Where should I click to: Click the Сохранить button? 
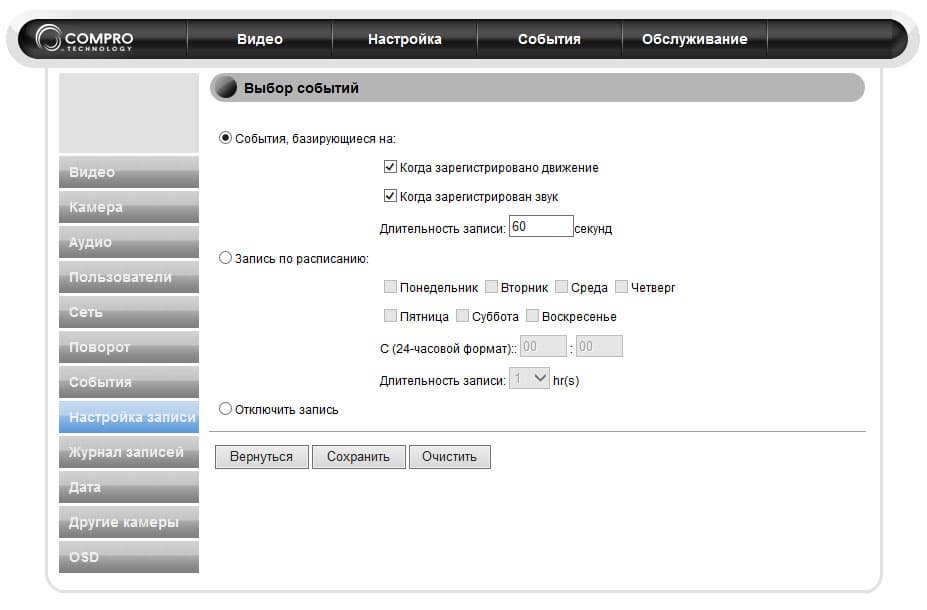coord(358,457)
